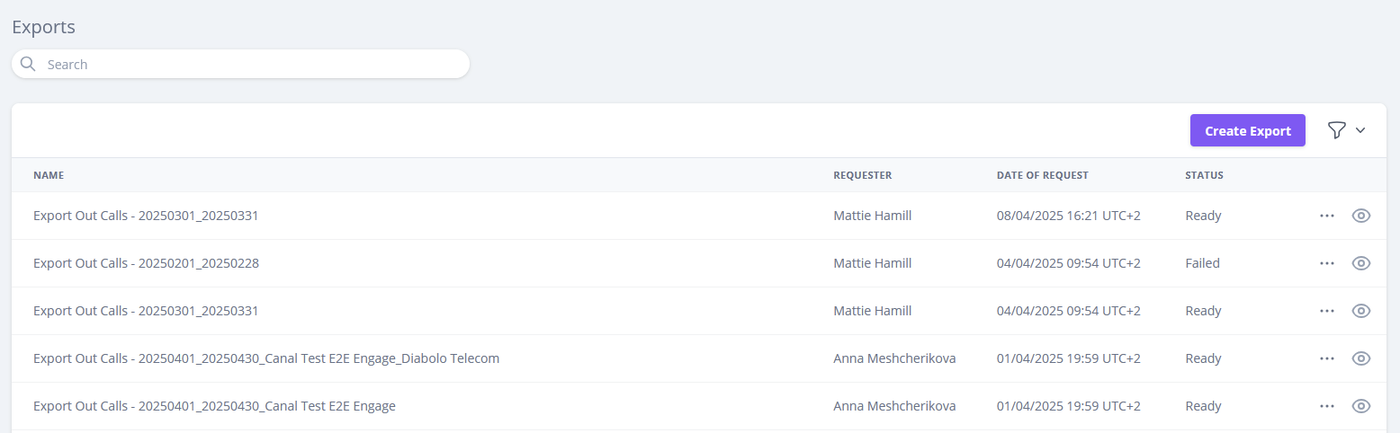Viewport: 1400px width, 433px height.
Task: Click eye icon for 08/04/2025 export
Action: pyautogui.click(x=1360, y=215)
